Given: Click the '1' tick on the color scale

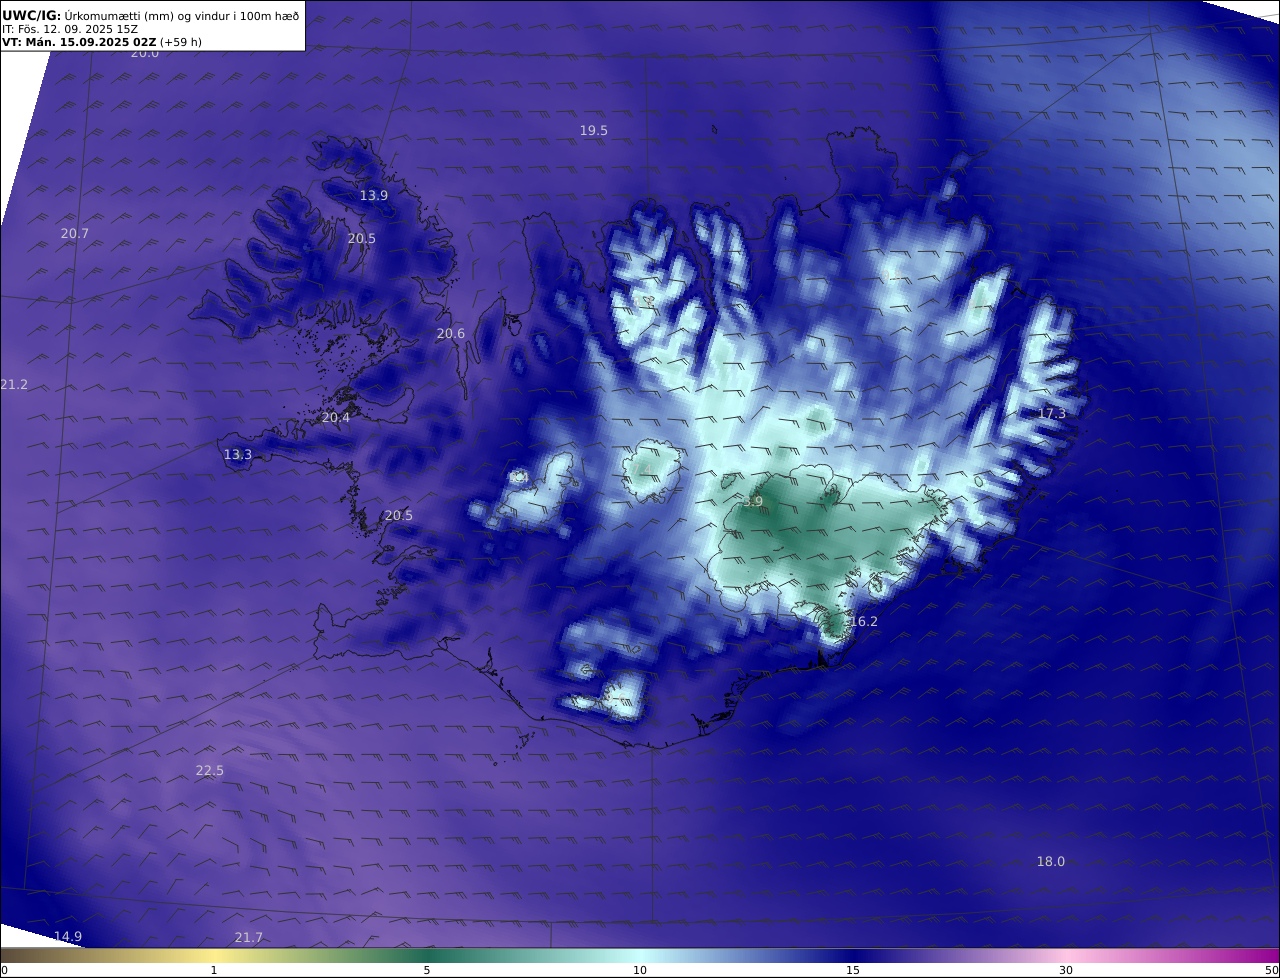Looking at the screenshot, I should 214,970.
